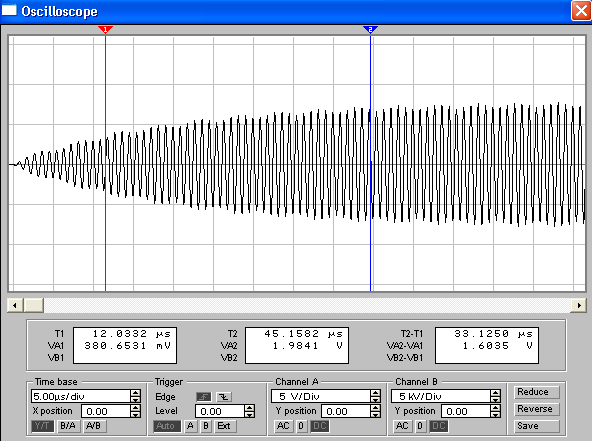Image resolution: width=592 pixels, height=441 pixels.
Task: Enable Y/T display mode
Action: (42, 426)
